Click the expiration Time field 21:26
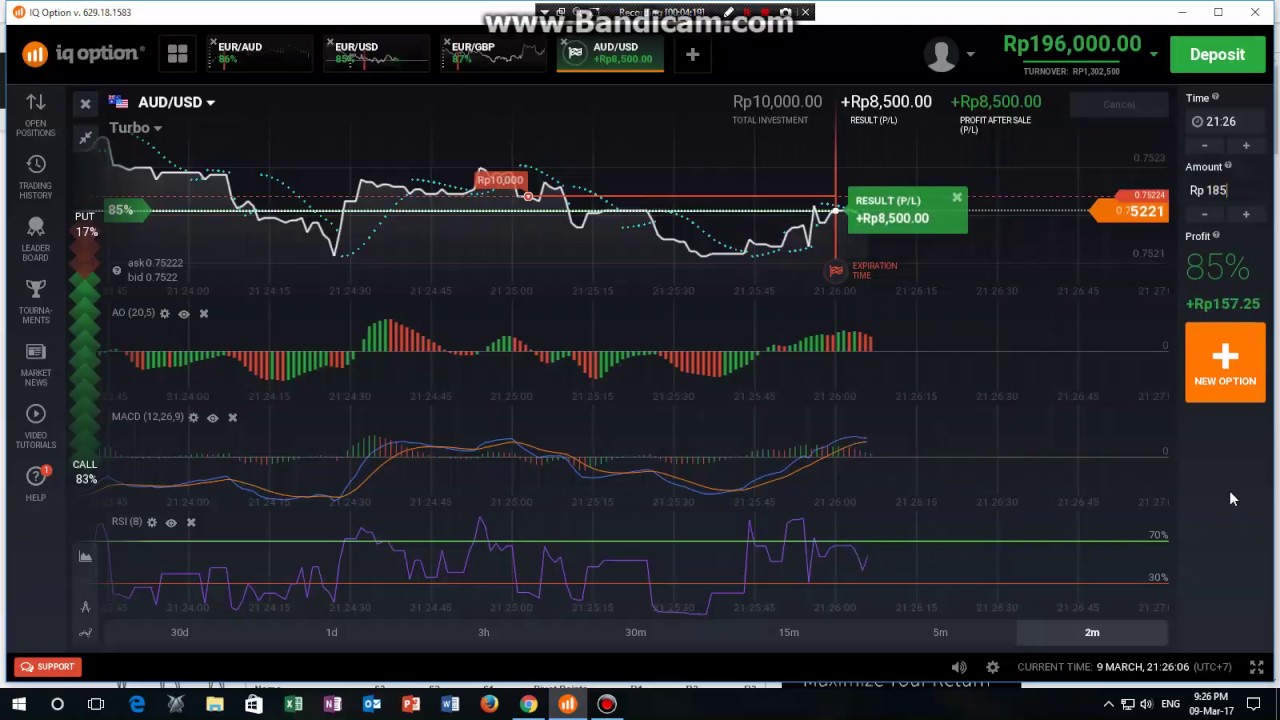This screenshot has width=1280, height=720. point(1225,122)
